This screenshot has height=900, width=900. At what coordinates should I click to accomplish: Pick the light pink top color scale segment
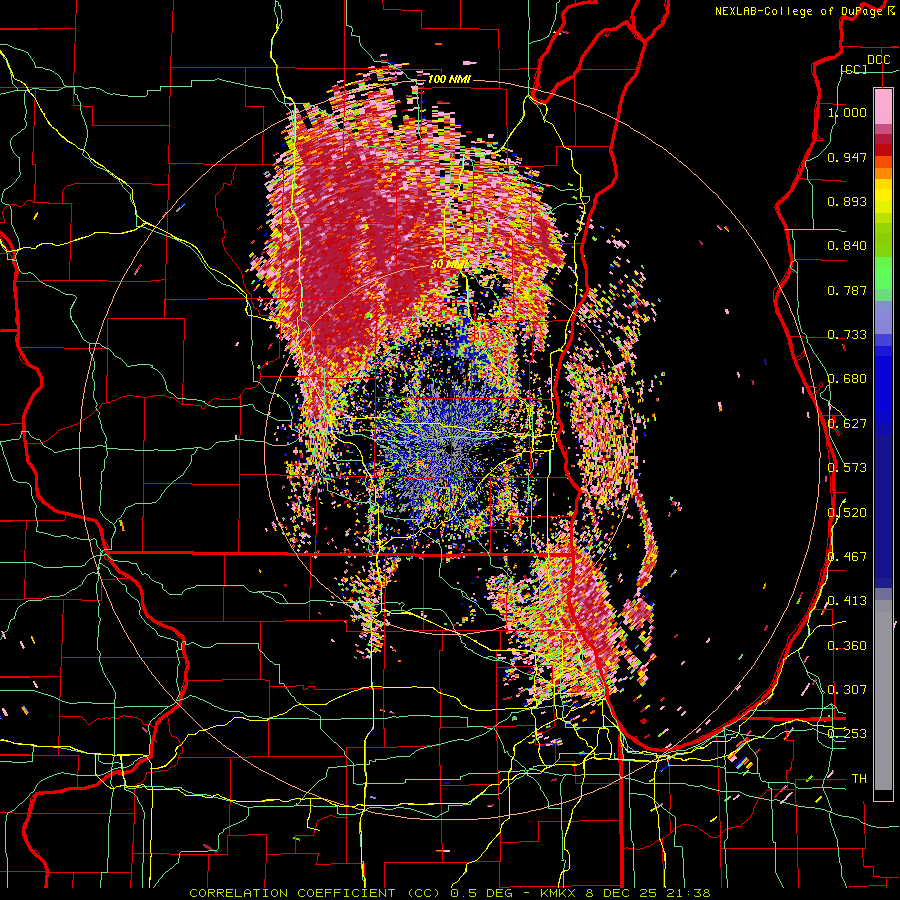coord(883,107)
